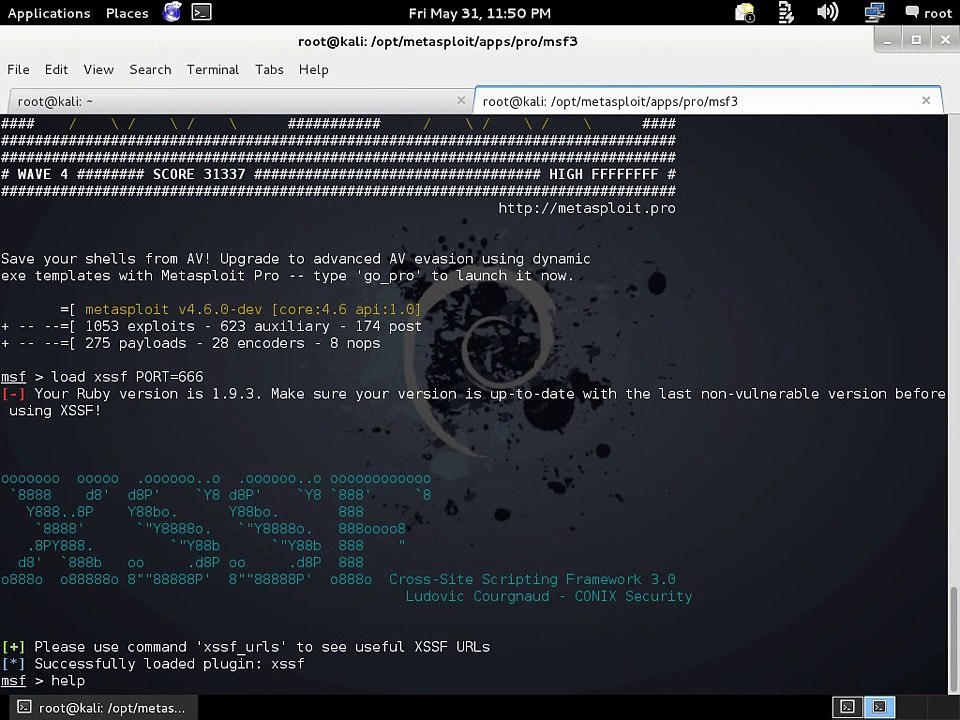Close the root@kali: ~ tab
Screen dimensions: 960x720
coord(461,100)
